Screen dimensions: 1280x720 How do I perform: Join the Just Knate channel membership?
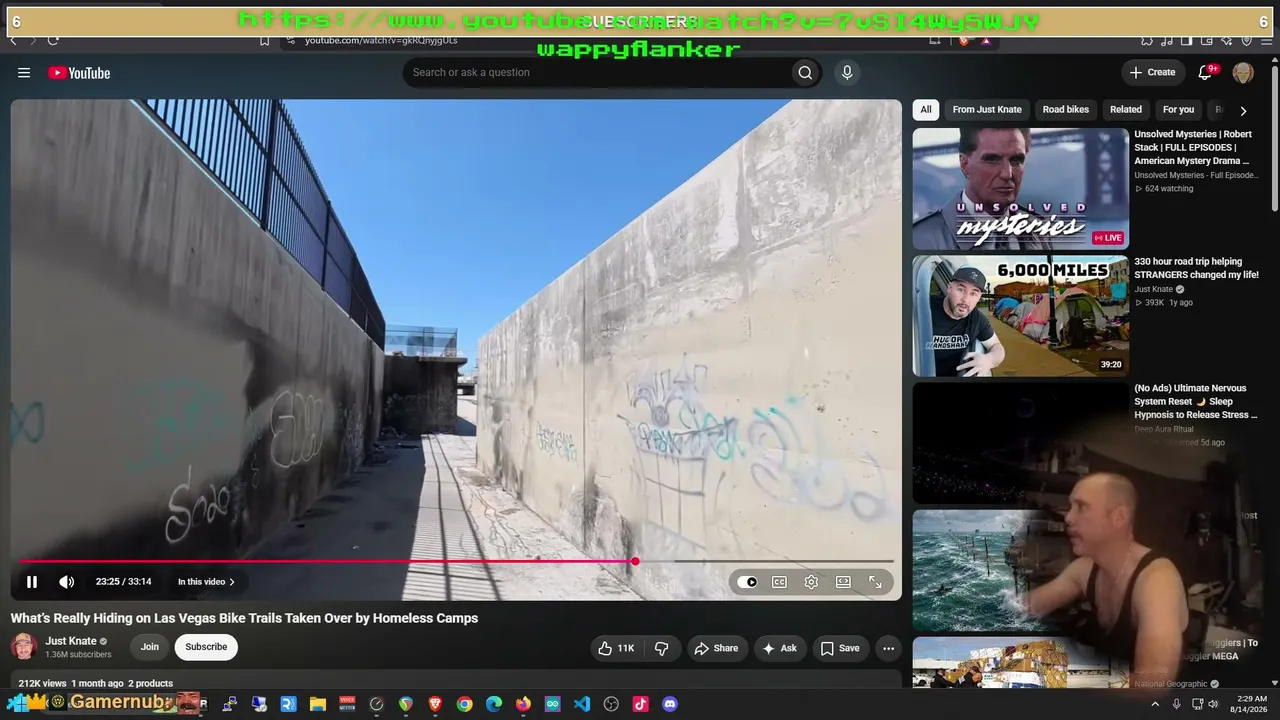[149, 647]
